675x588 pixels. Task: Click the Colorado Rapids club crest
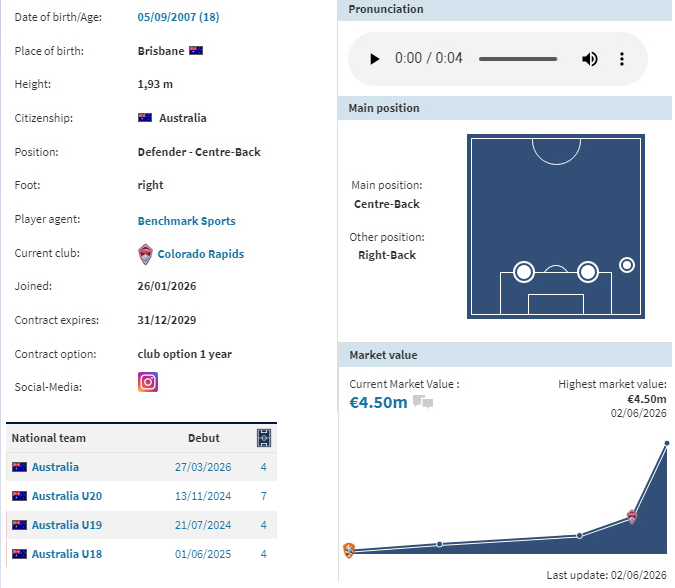[x=145, y=254]
